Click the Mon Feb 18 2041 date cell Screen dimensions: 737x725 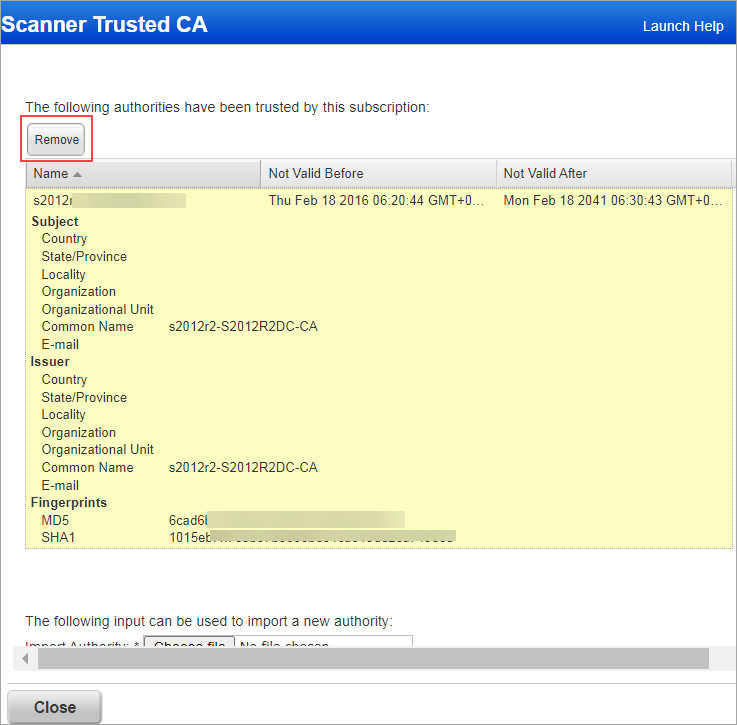[613, 200]
